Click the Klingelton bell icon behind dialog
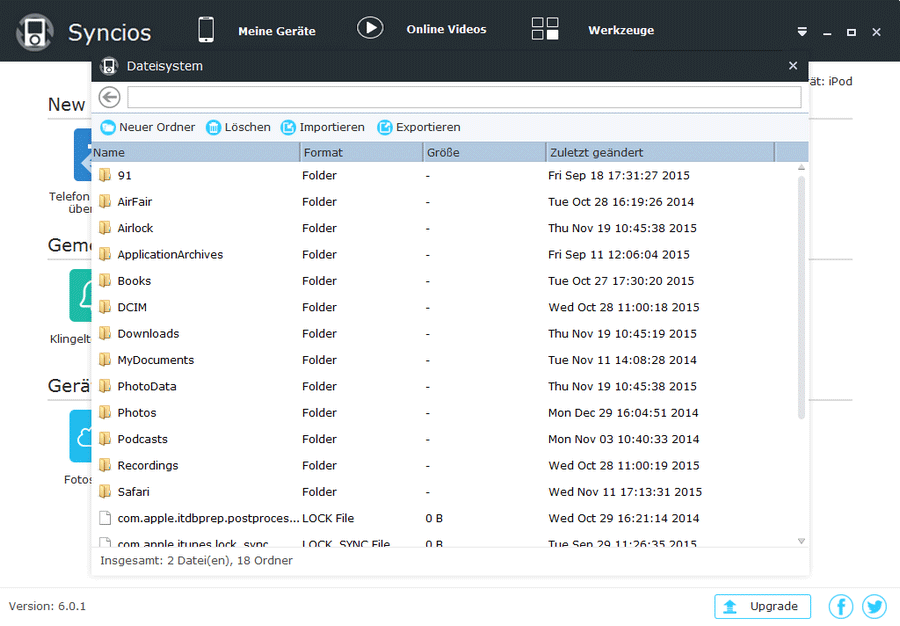 (81, 295)
